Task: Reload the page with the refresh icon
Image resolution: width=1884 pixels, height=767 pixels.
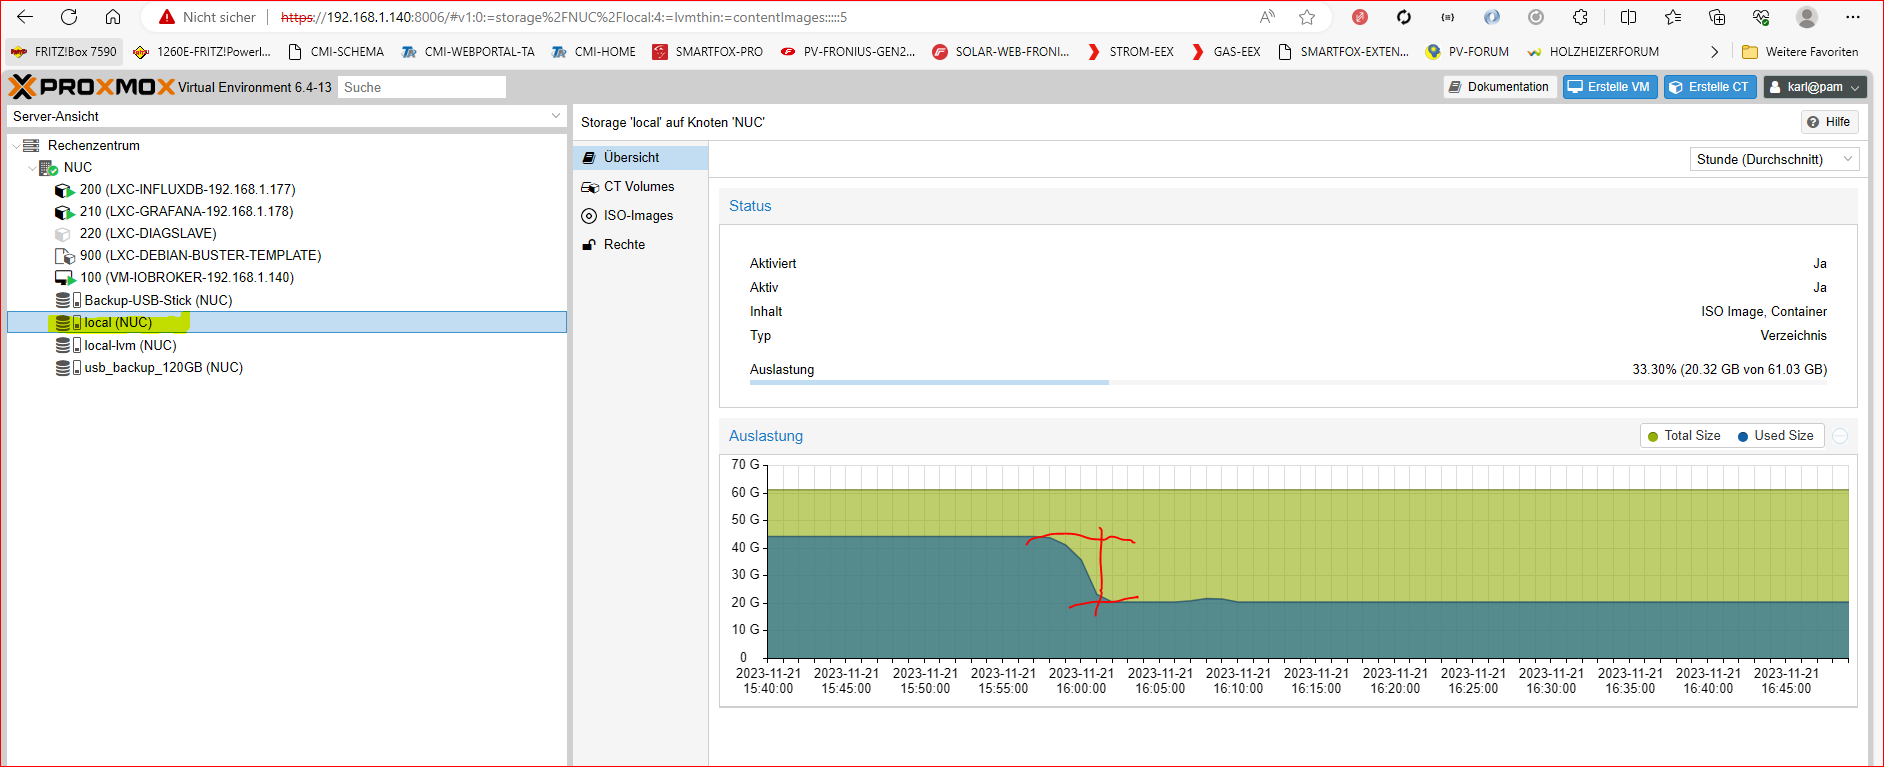Action: (x=69, y=17)
